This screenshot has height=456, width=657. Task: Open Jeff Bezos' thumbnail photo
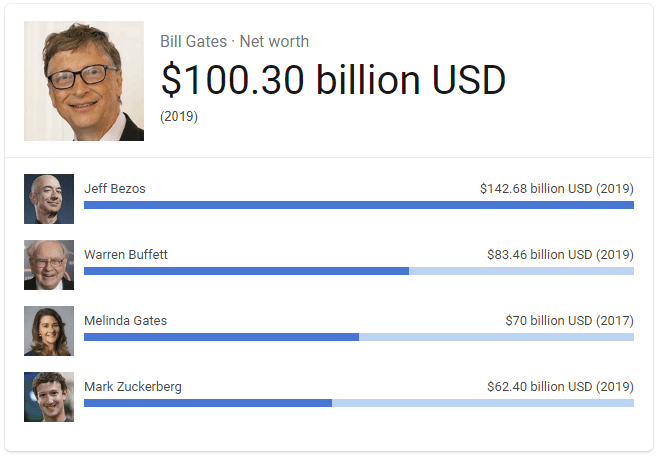pyautogui.click(x=49, y=199)
